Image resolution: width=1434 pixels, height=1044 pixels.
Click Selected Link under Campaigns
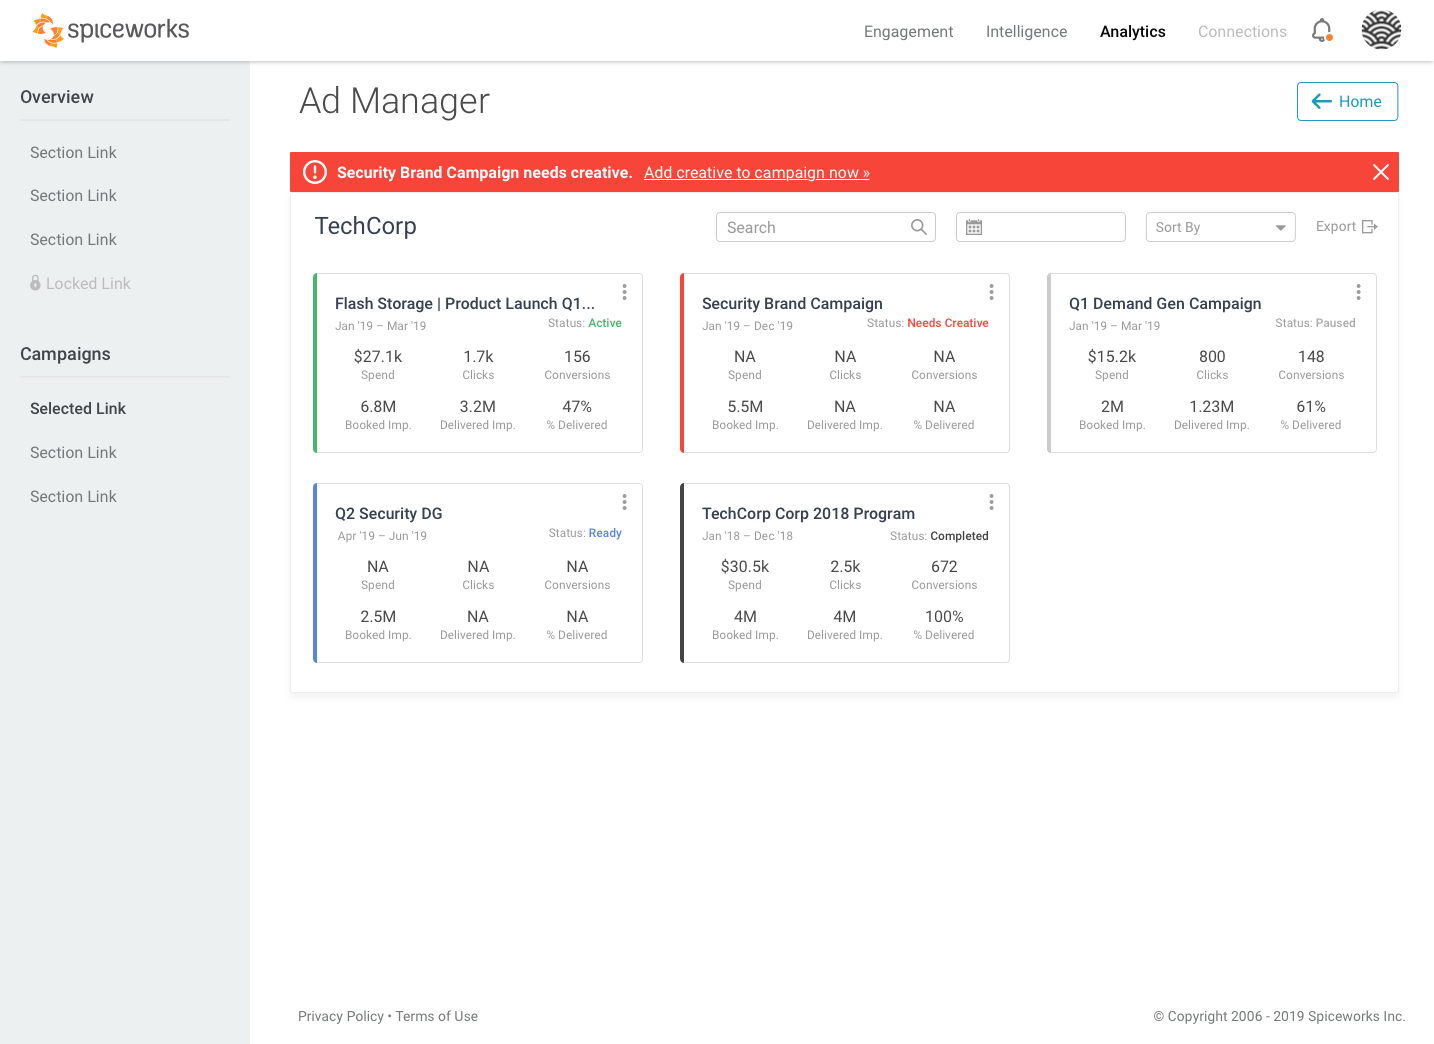pos(78,408)
